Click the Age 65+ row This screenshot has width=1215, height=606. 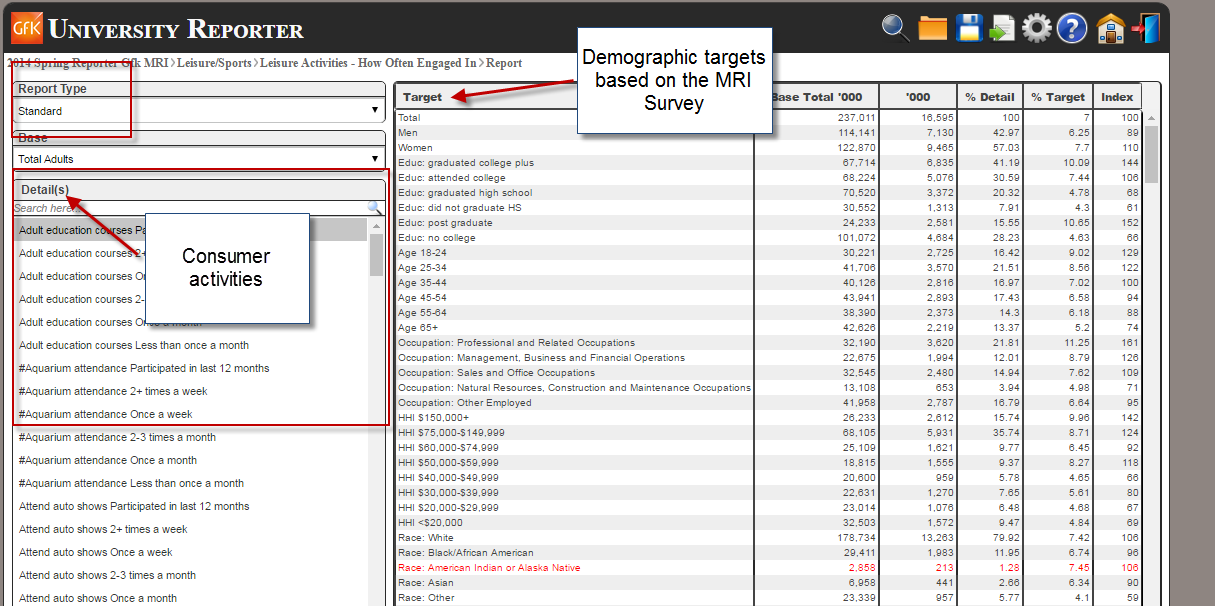tap(768, 327)
